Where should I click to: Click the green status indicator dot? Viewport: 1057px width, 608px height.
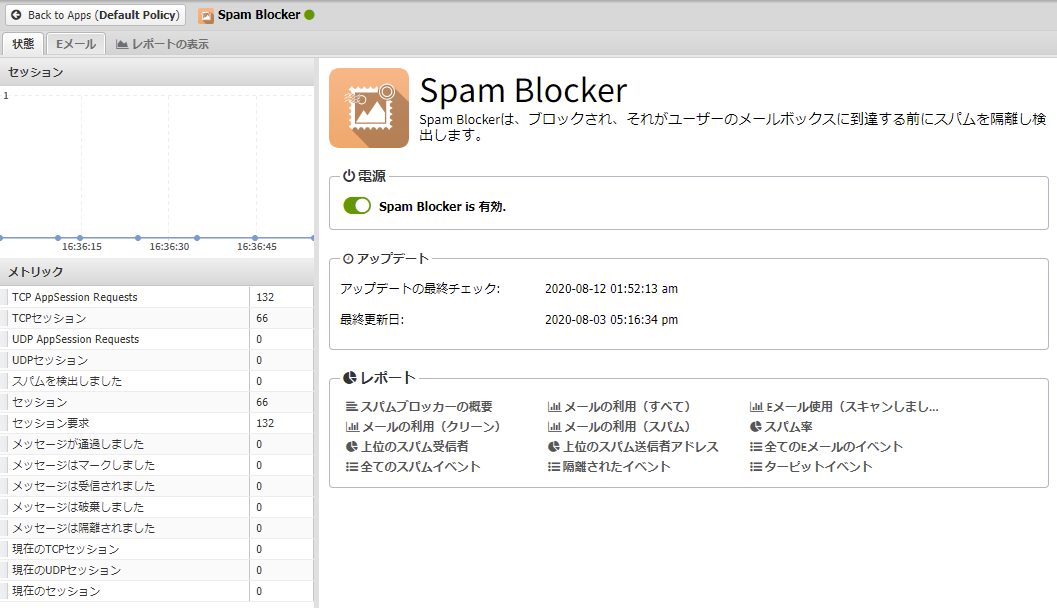pos(309,15)
